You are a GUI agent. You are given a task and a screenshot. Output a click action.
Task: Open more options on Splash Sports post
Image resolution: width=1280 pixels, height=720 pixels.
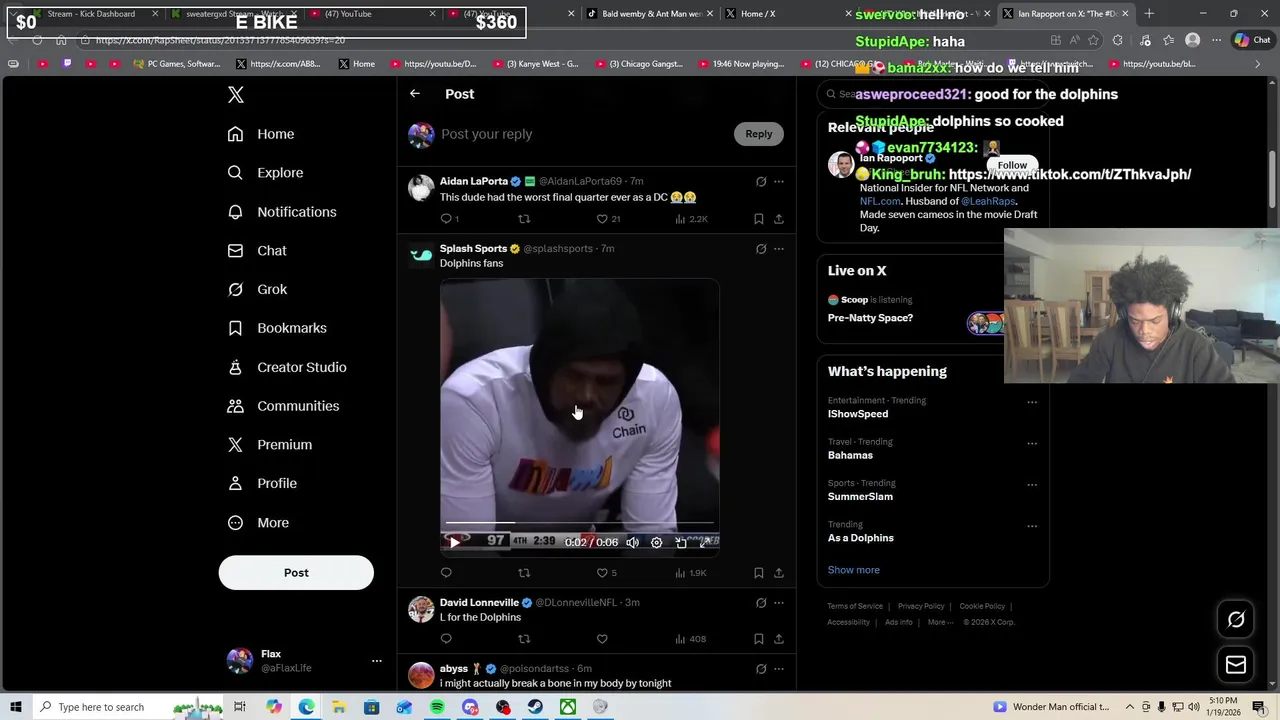click(x=779, y=249)
